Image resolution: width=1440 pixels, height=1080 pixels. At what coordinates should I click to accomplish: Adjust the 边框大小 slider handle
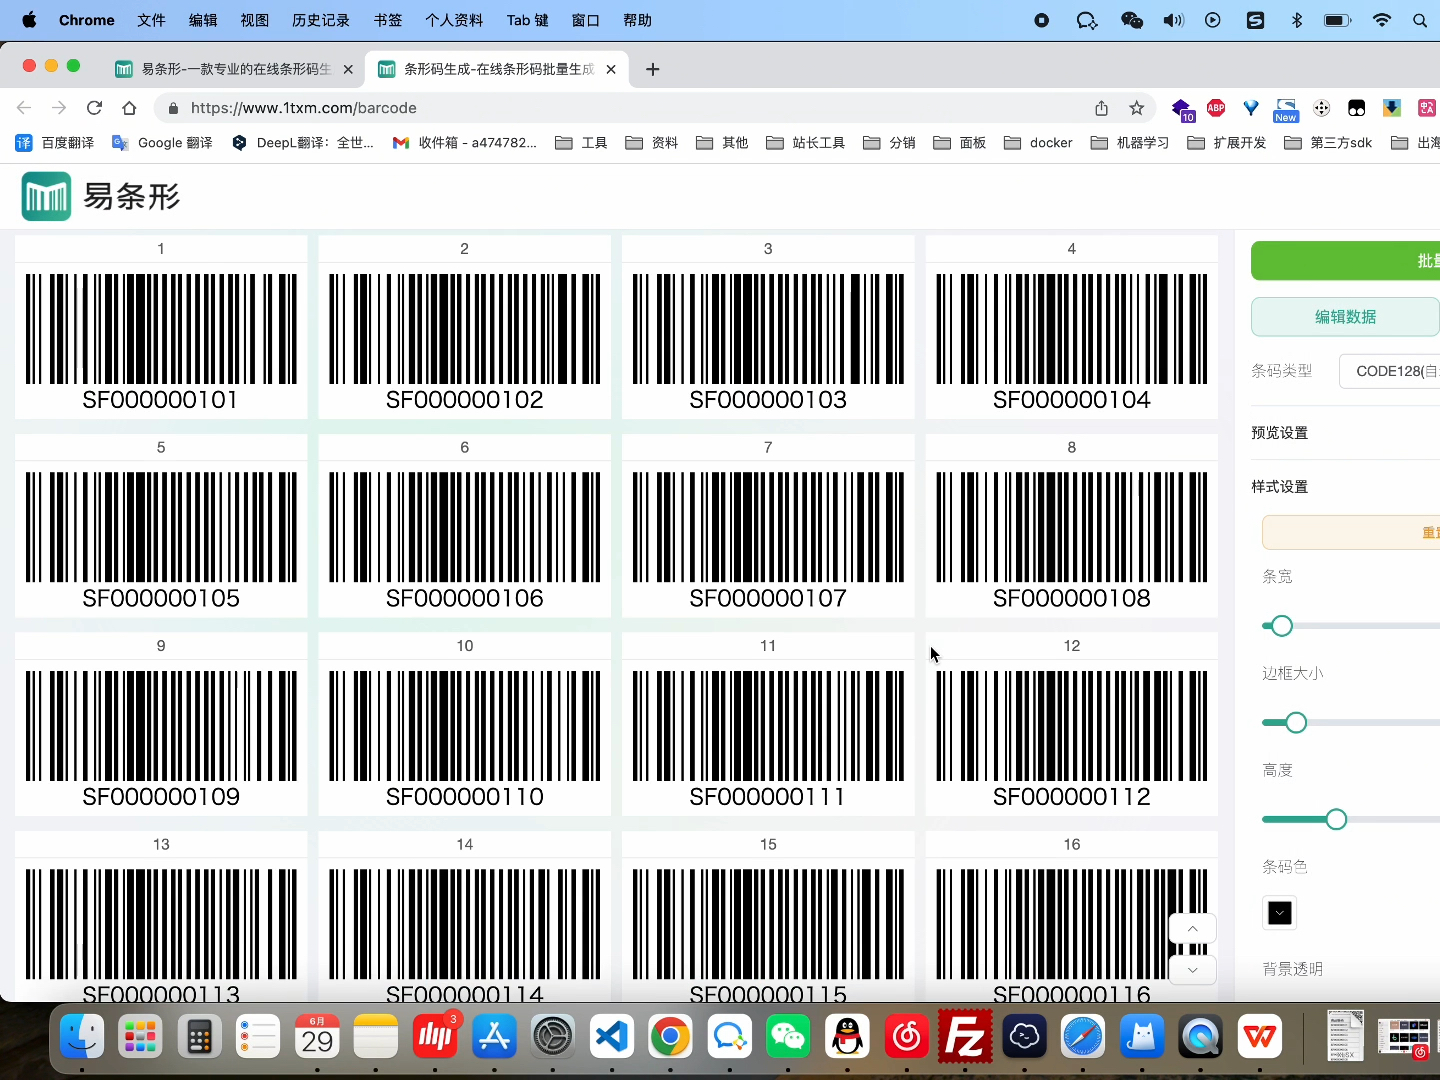[x=1296, y=723]
